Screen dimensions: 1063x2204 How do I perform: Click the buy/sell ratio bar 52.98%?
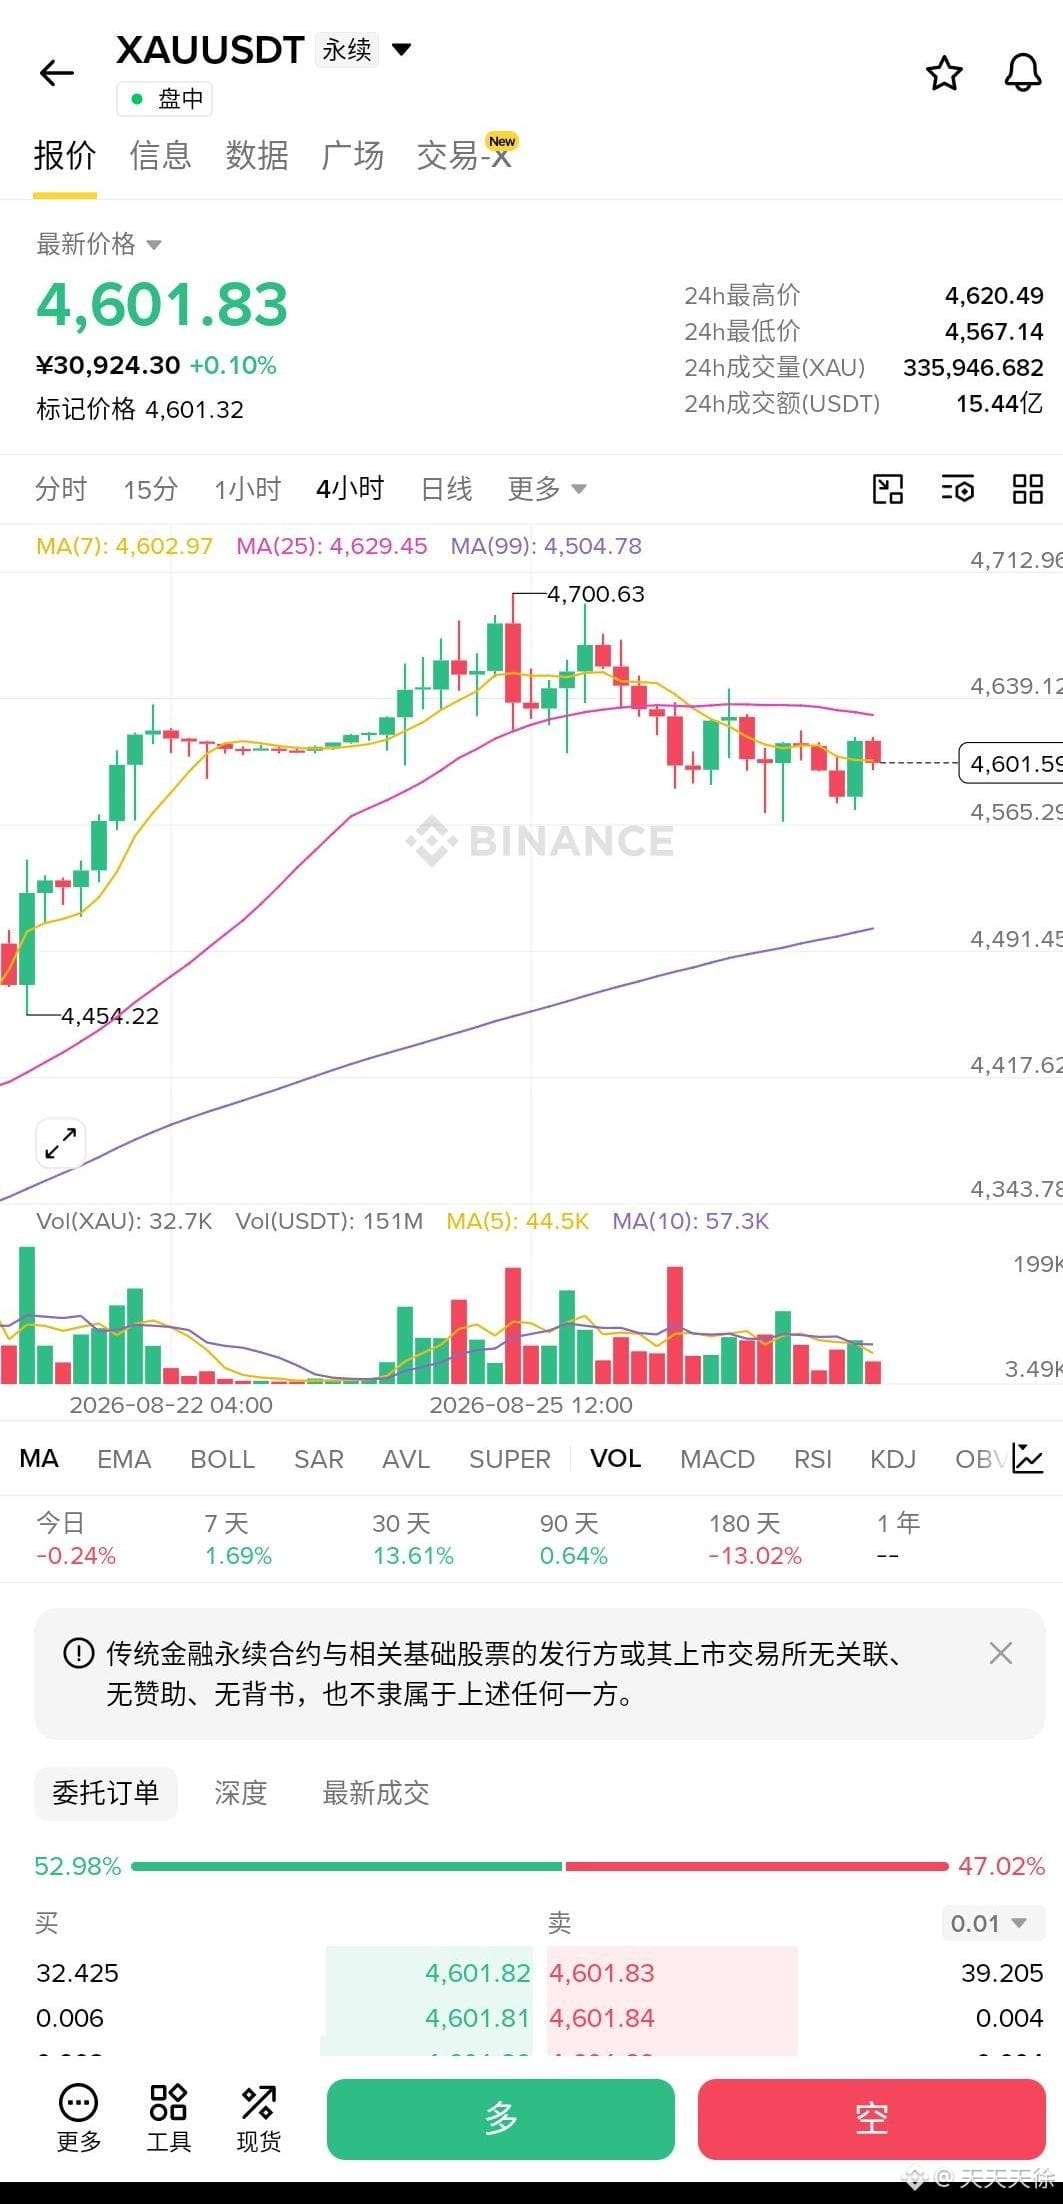(539, 1866)
